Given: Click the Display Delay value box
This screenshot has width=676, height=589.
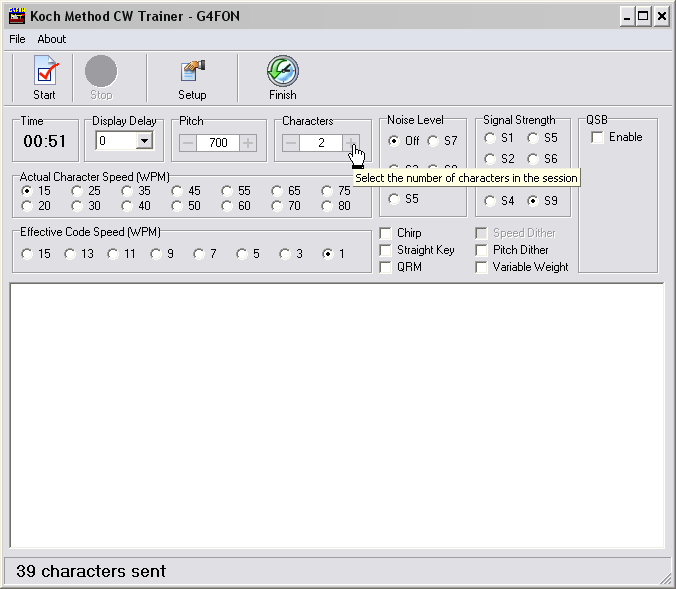Looking at the screenshot, I should 116,141.
